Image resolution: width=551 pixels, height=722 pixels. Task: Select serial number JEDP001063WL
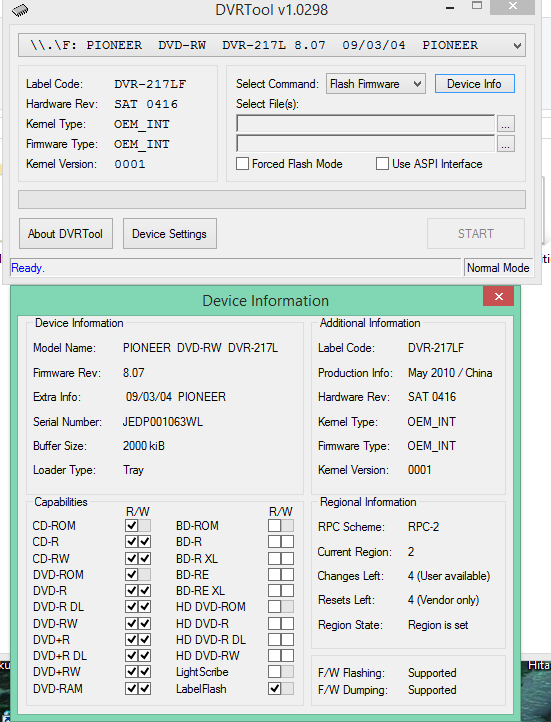[x=162, y=422]
